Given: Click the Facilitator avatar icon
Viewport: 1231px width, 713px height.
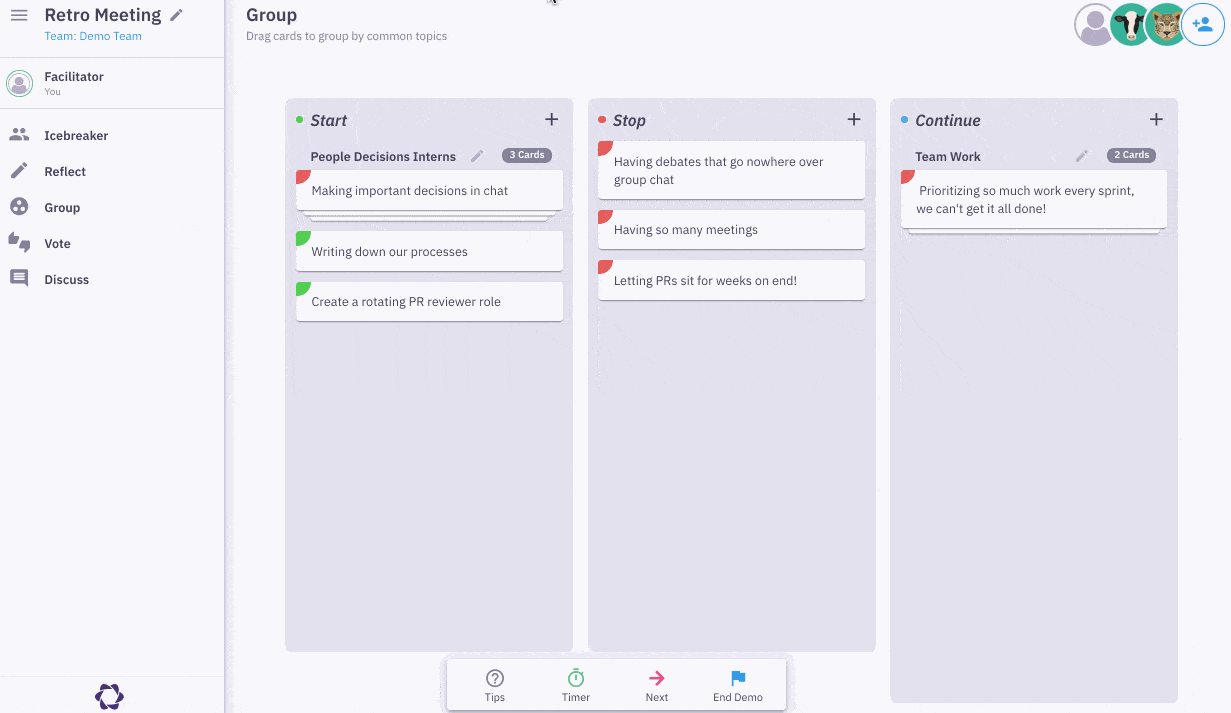Looking at the screenshot, I should pos(20,84).
